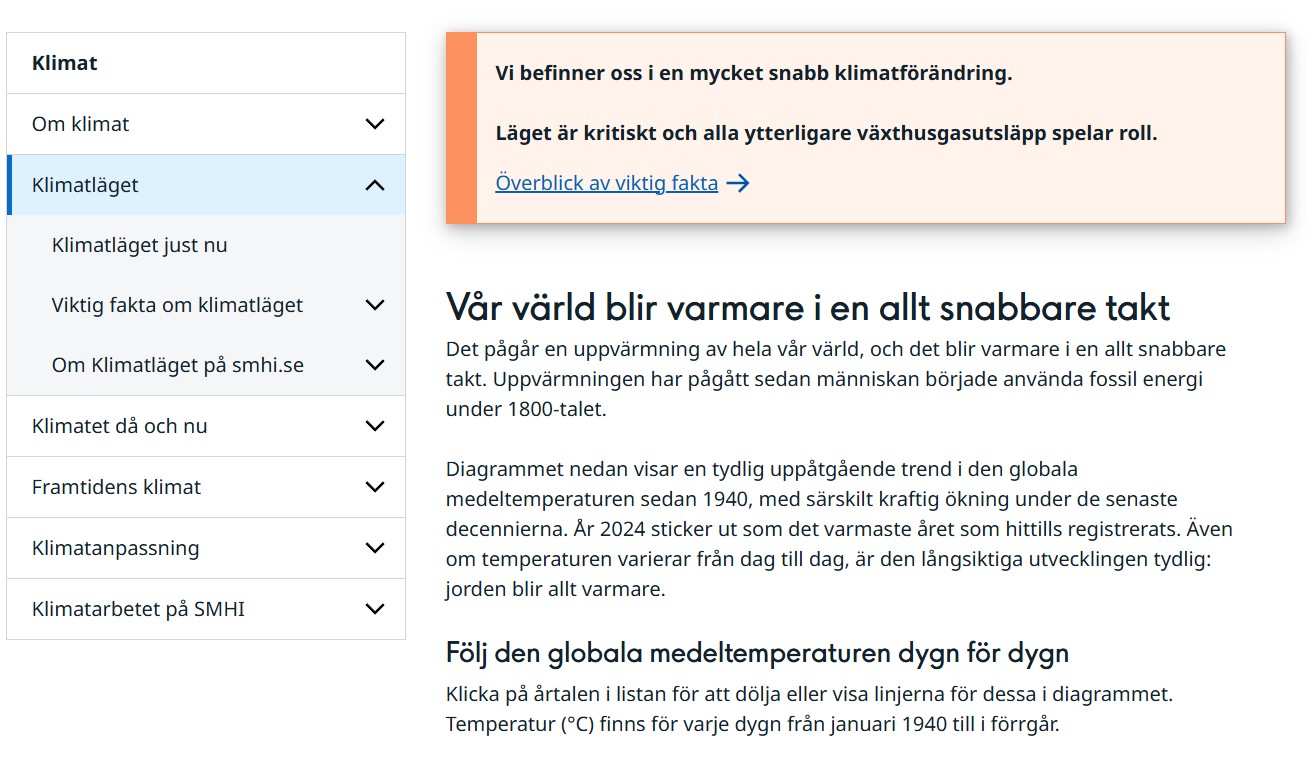Screen dimensions: 1307x768
Task: Open Viktig fakta om klimatläget text link
Action: click(x=177, y=305)
